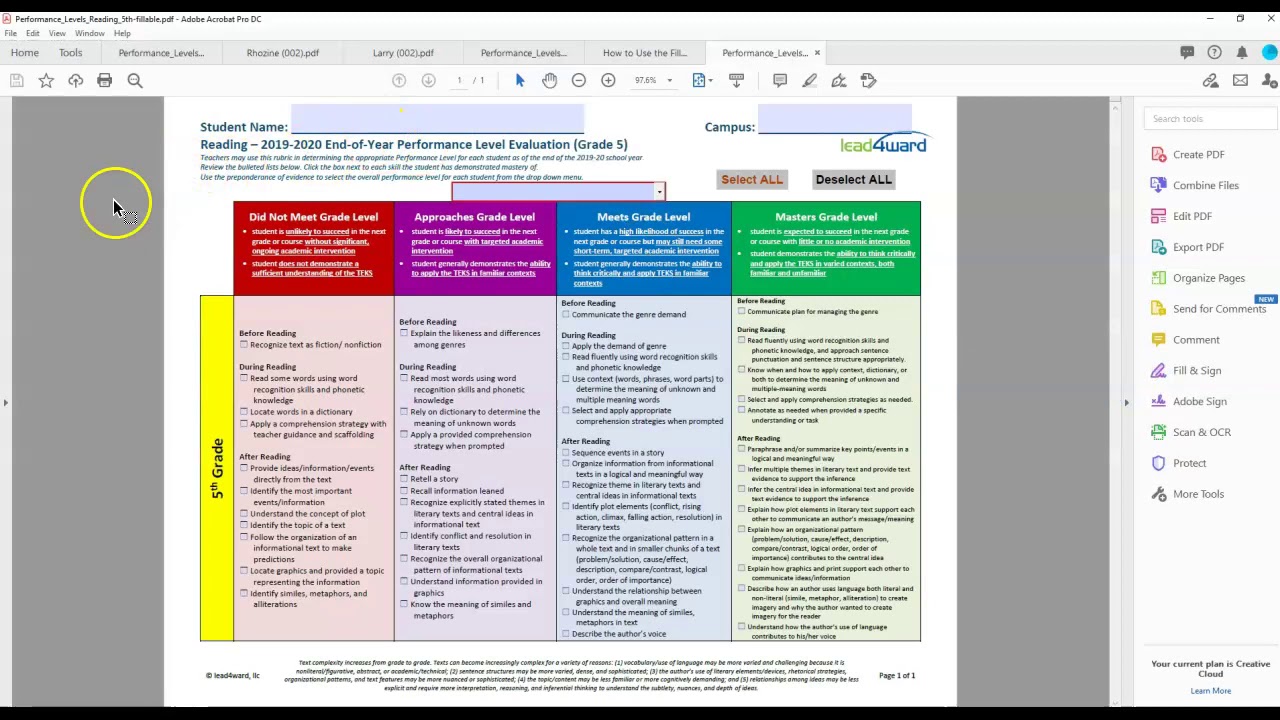
Task: Check 'Locate words in a dictionary' box
Action: click(243, 412)
